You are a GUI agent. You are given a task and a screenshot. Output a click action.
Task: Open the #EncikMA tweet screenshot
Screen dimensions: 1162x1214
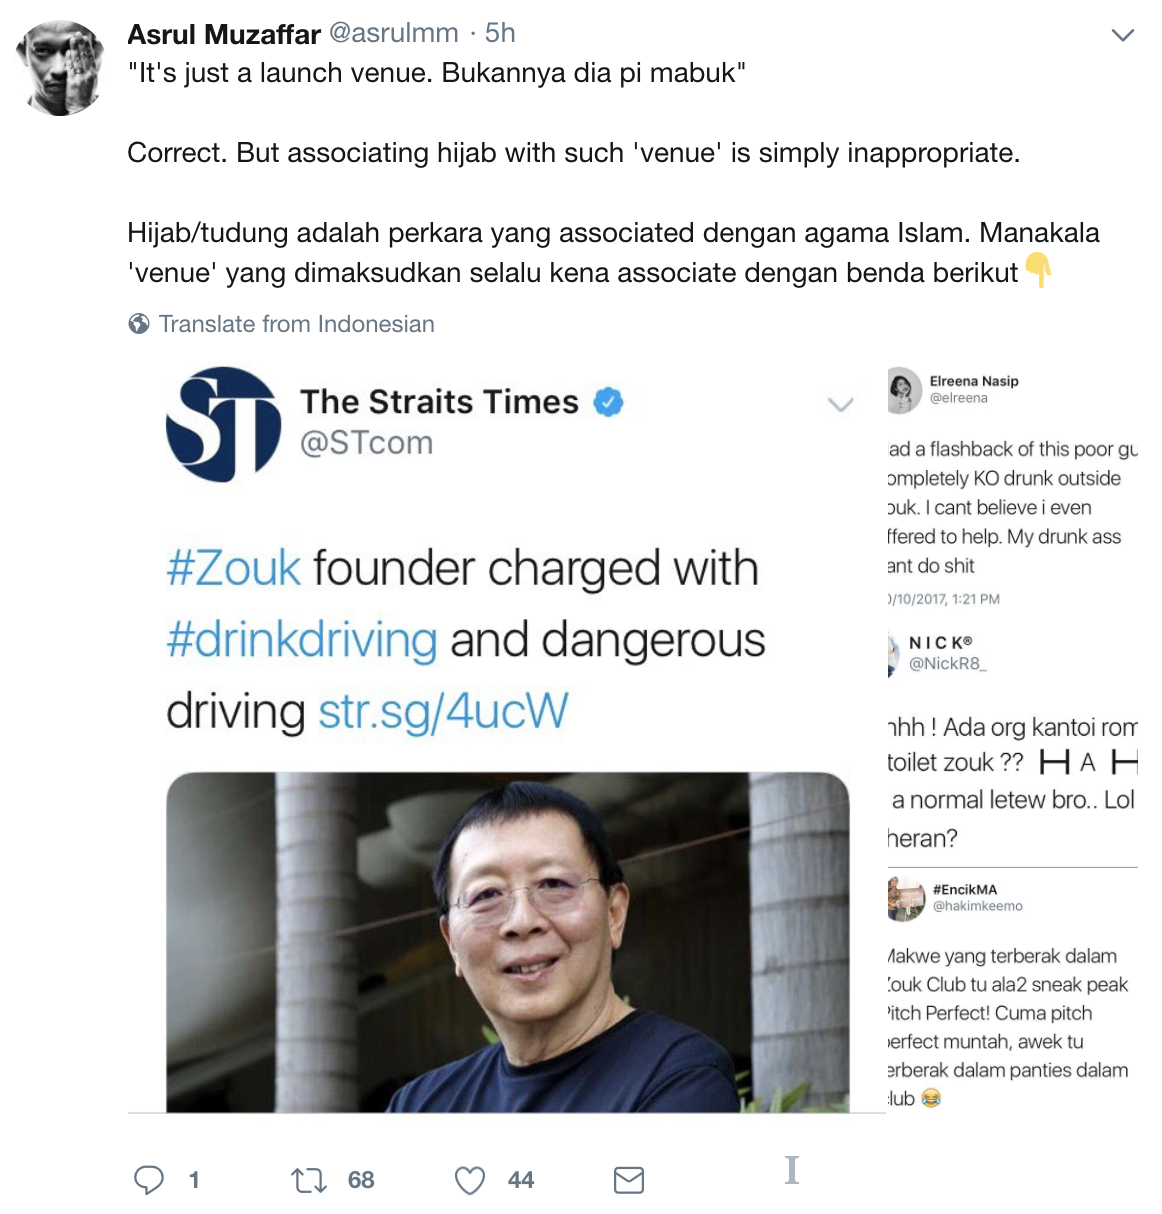(1012, 992)
